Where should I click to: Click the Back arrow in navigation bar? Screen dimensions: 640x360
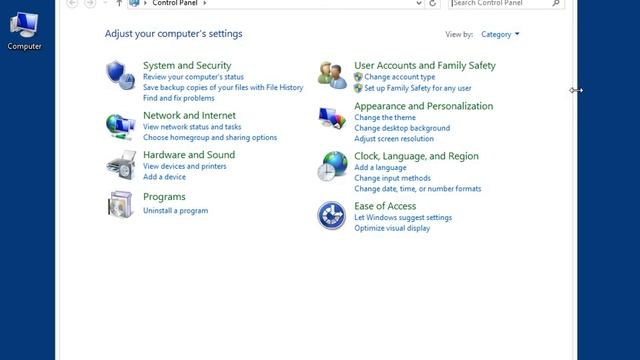[72, 3]
